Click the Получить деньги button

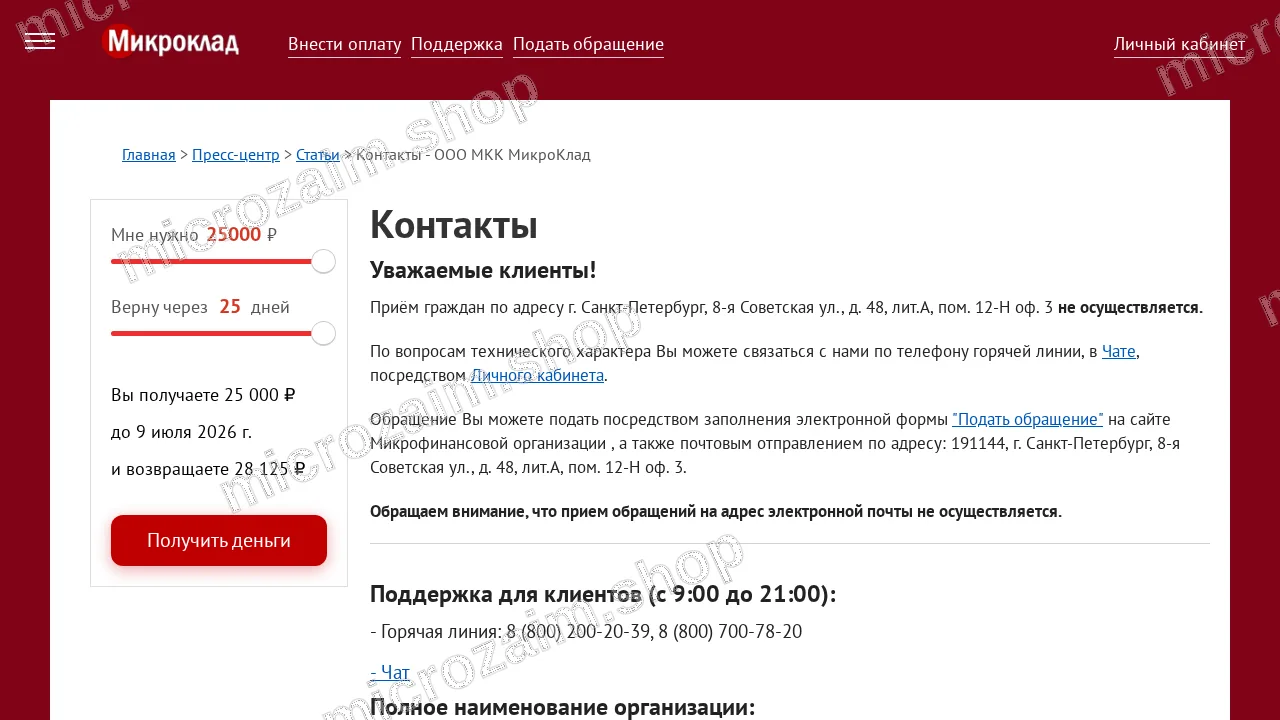point(219,540)
